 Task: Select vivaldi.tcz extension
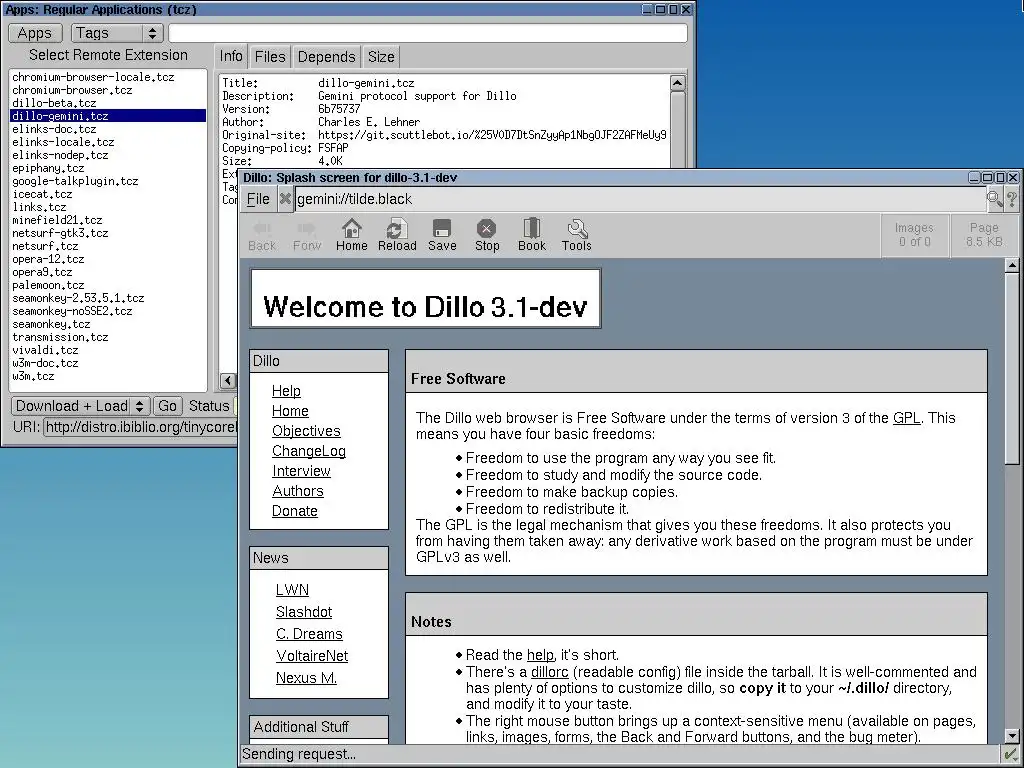(x=108, y=350)
